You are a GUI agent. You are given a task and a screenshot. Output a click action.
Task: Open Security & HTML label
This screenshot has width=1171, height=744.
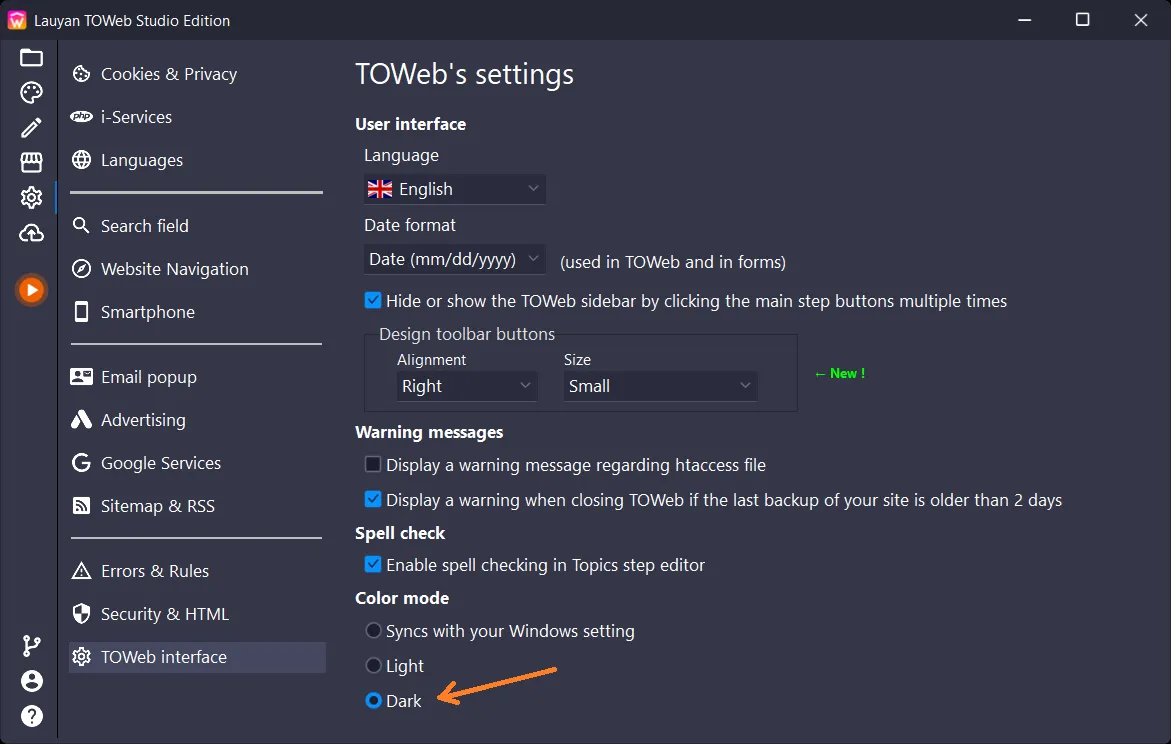[x=165, y=614]
